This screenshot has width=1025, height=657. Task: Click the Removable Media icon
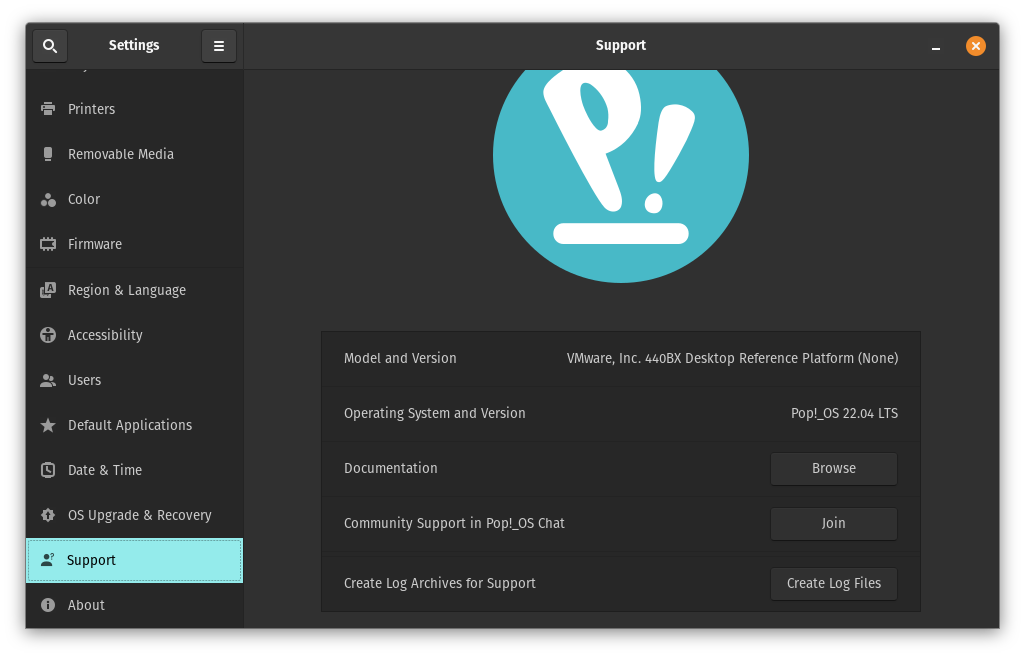48,154
